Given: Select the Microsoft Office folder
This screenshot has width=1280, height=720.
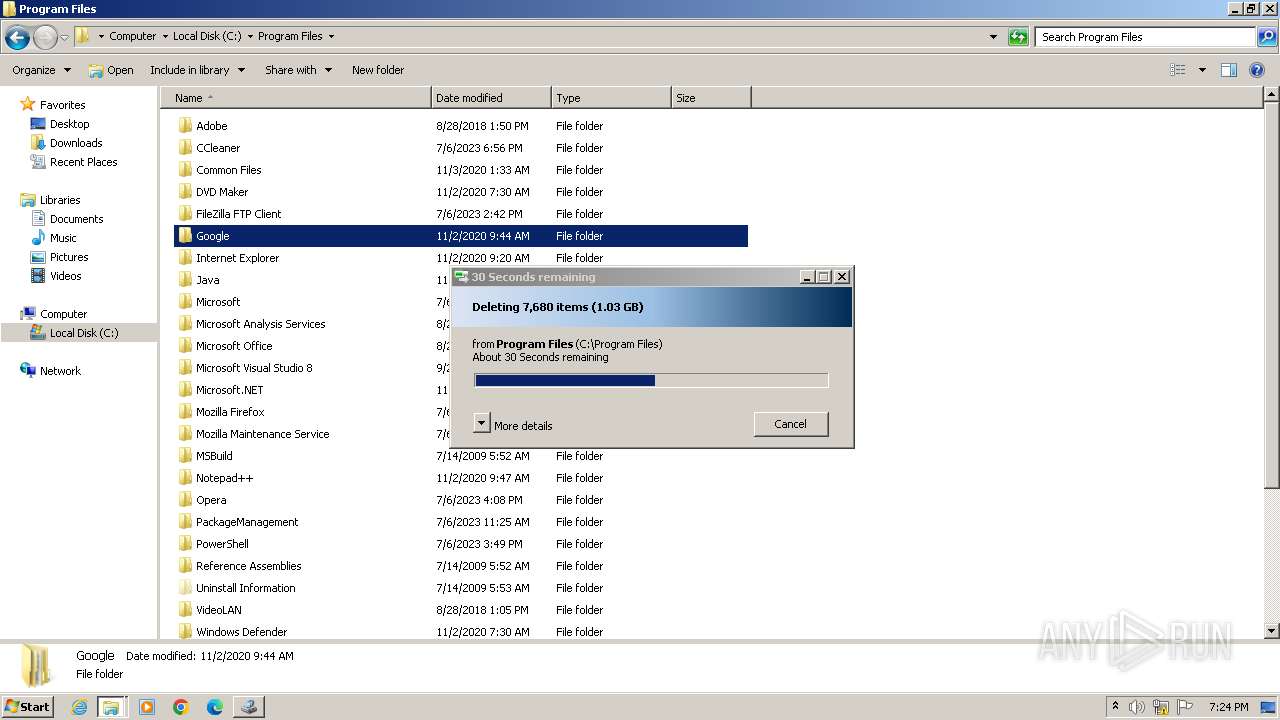Looking at the screenshot, I should click(234, 346).
